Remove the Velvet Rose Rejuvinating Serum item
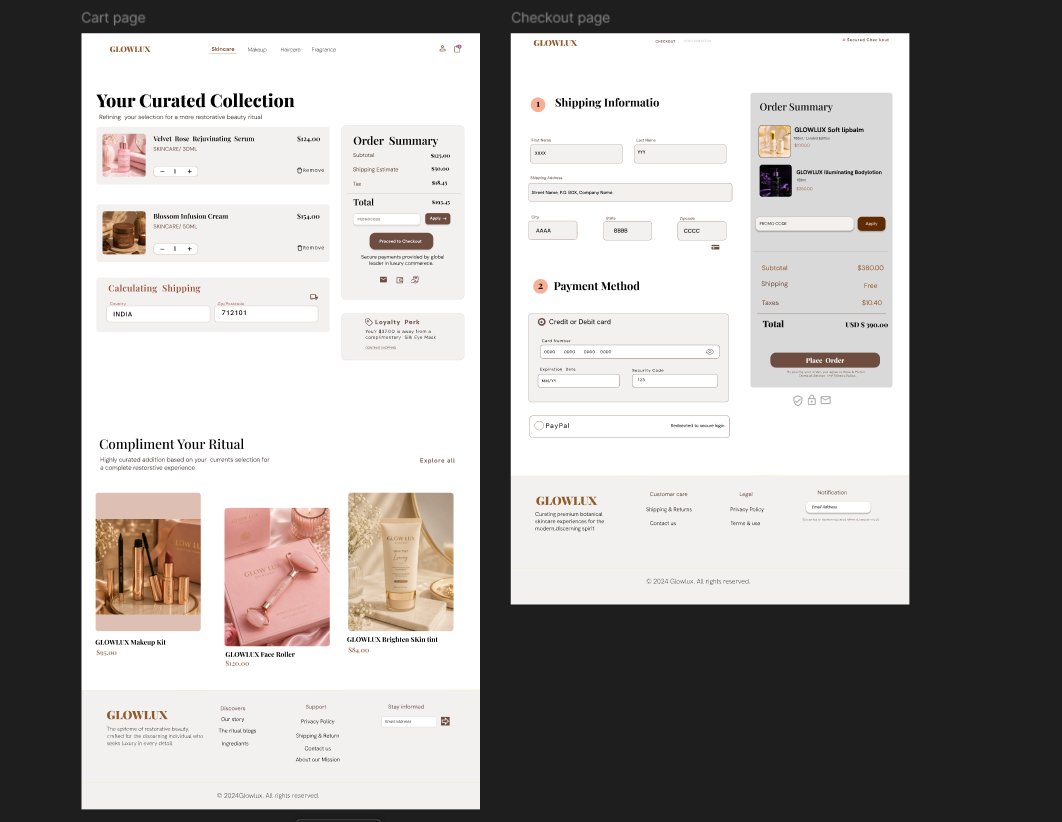The height and width of the screenshot is (822, 1062). coord(310,171)
